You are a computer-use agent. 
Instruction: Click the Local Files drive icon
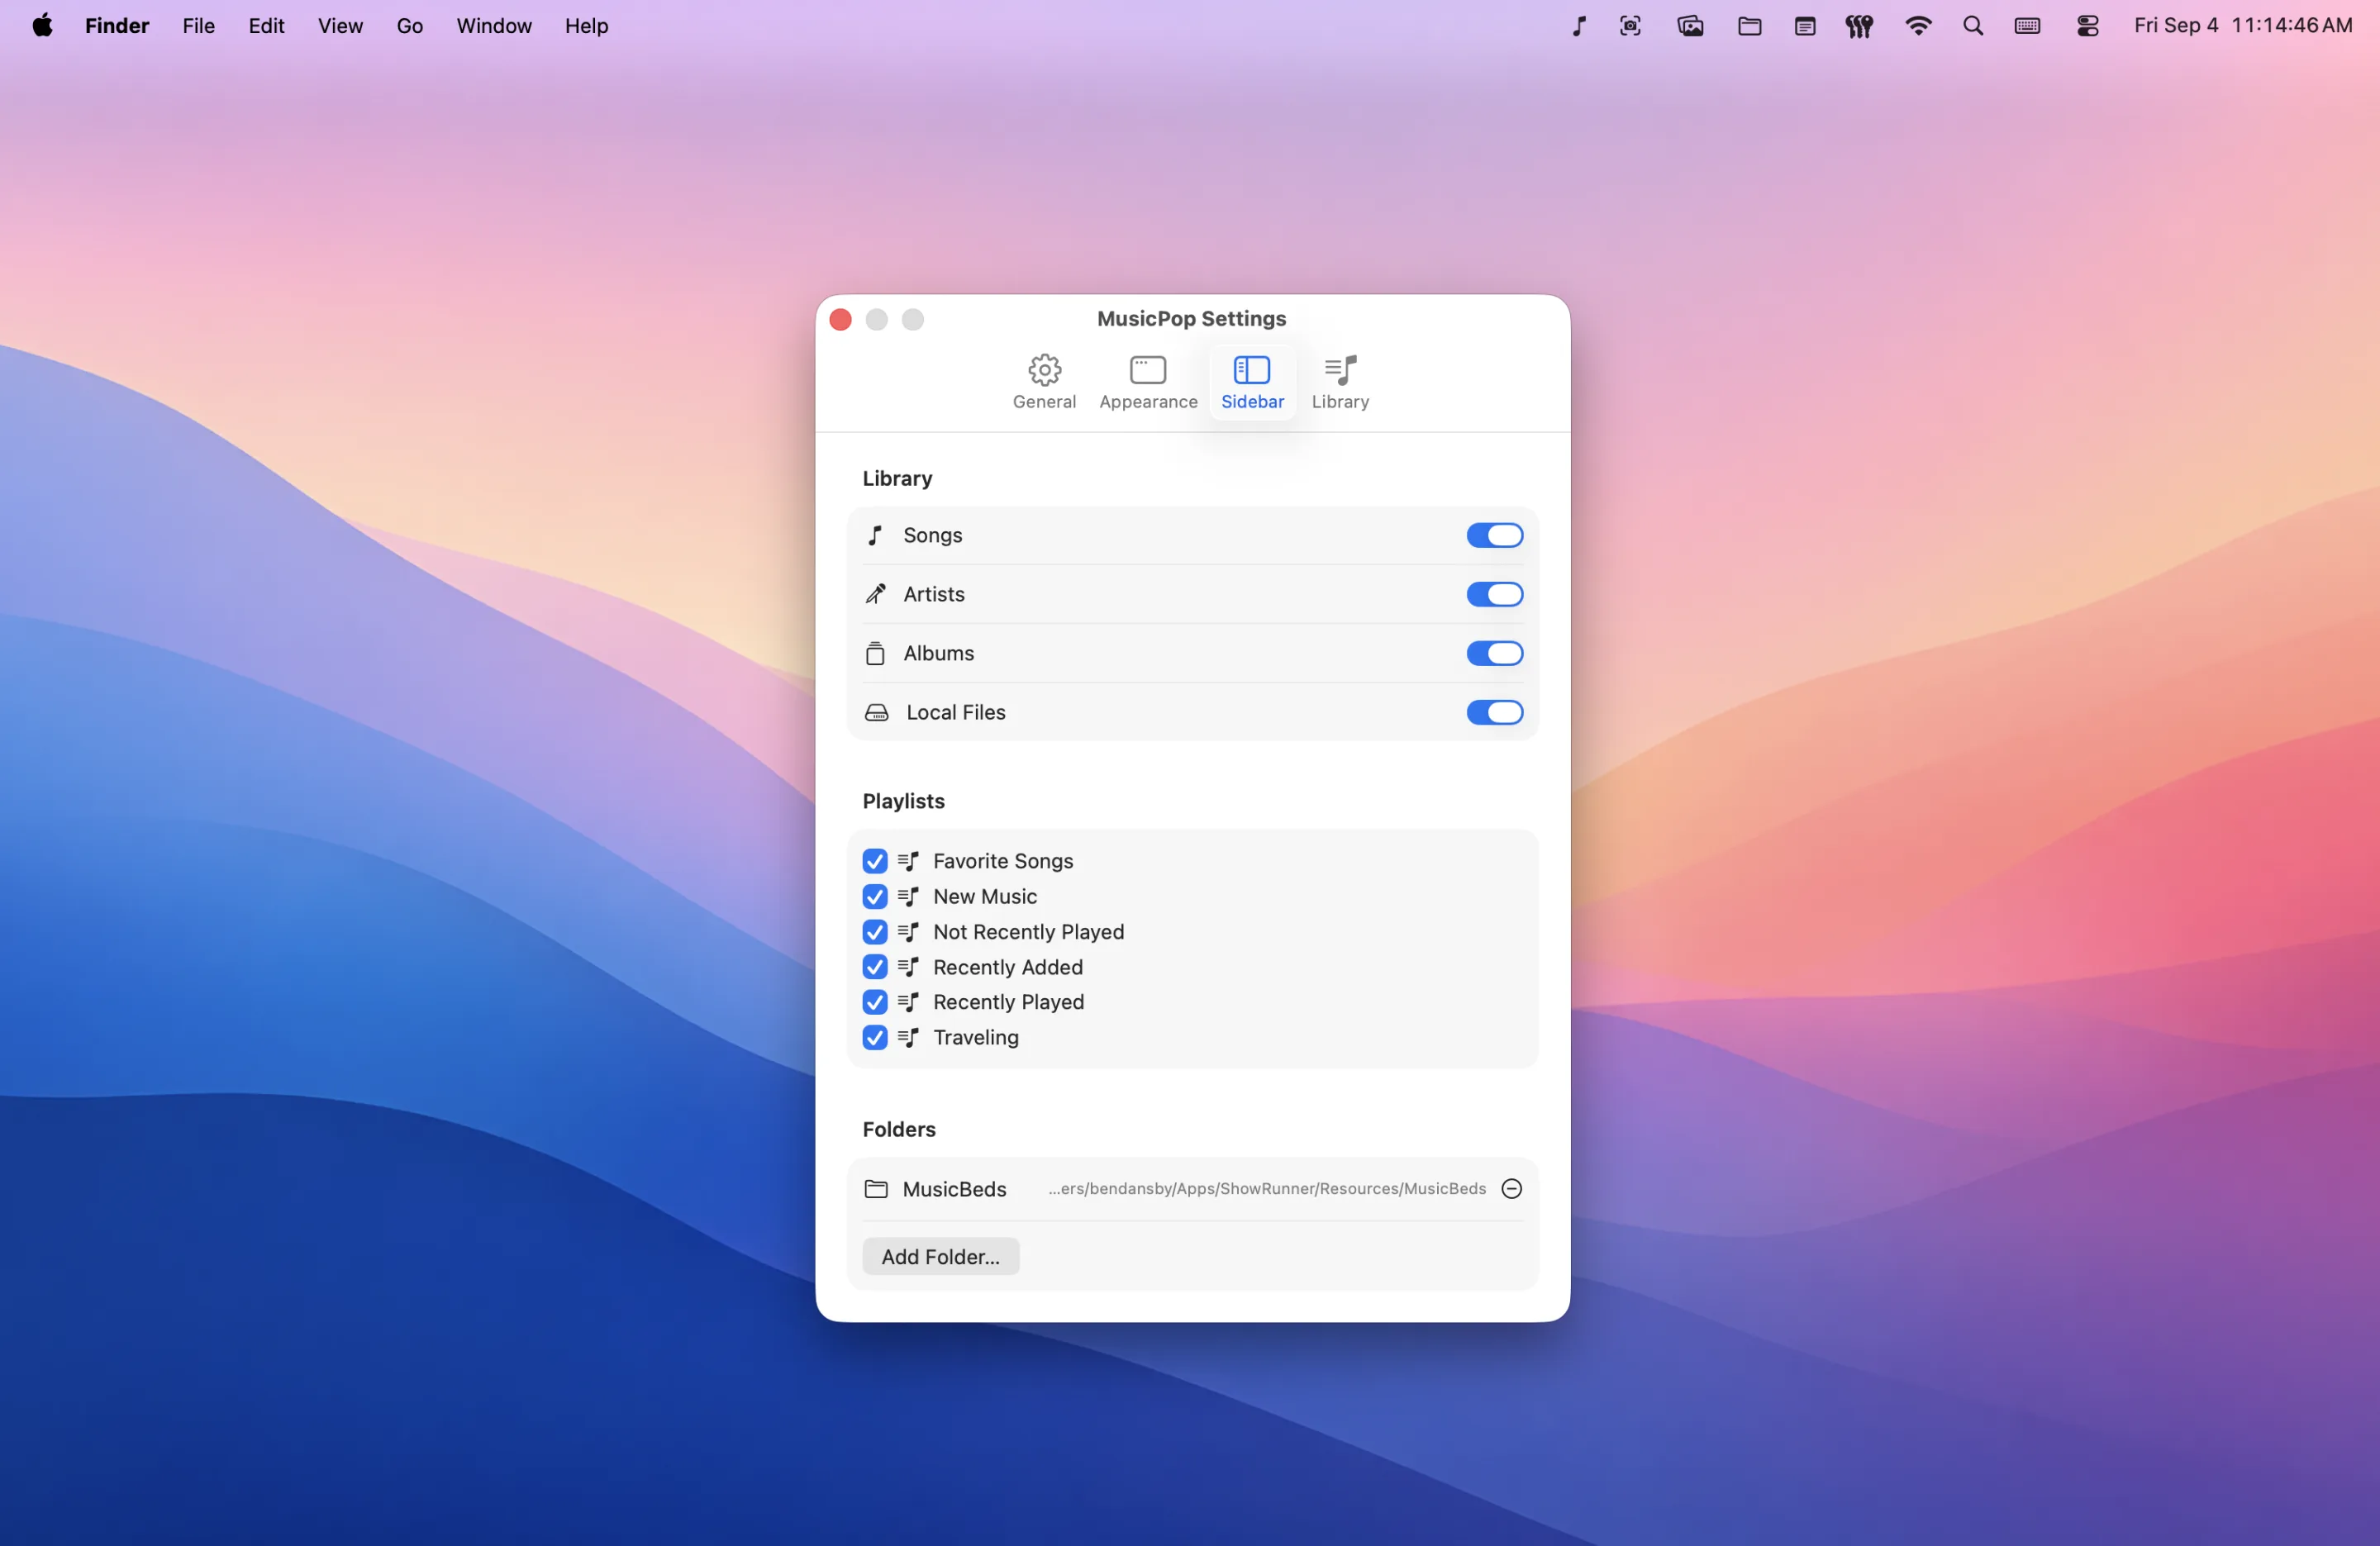pyautogui.click(x=876, y=712)
